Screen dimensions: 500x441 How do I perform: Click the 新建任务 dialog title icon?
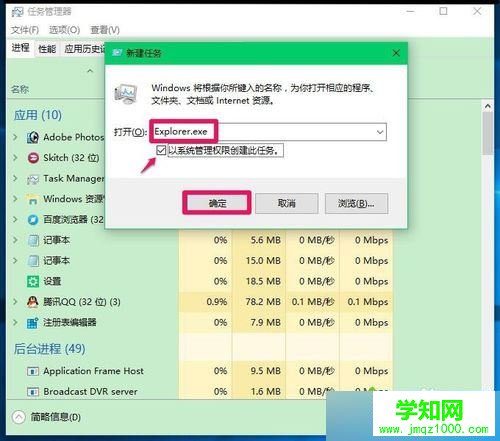click(117, 53)
